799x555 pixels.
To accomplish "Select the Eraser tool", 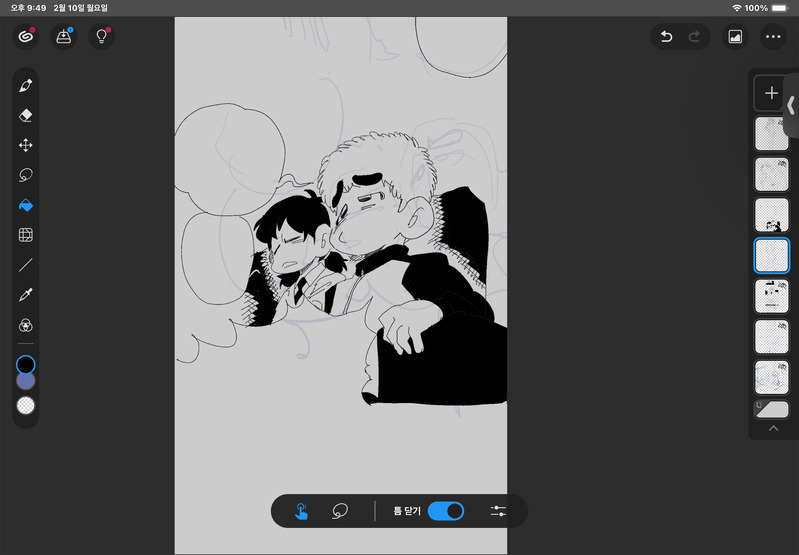I will tap(25, 115).
